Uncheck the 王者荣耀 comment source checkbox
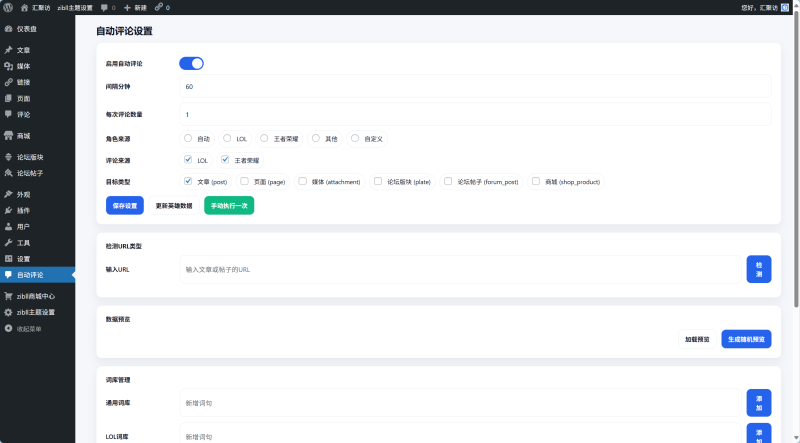The image size is (800, 443). click(x=226, y=160)
